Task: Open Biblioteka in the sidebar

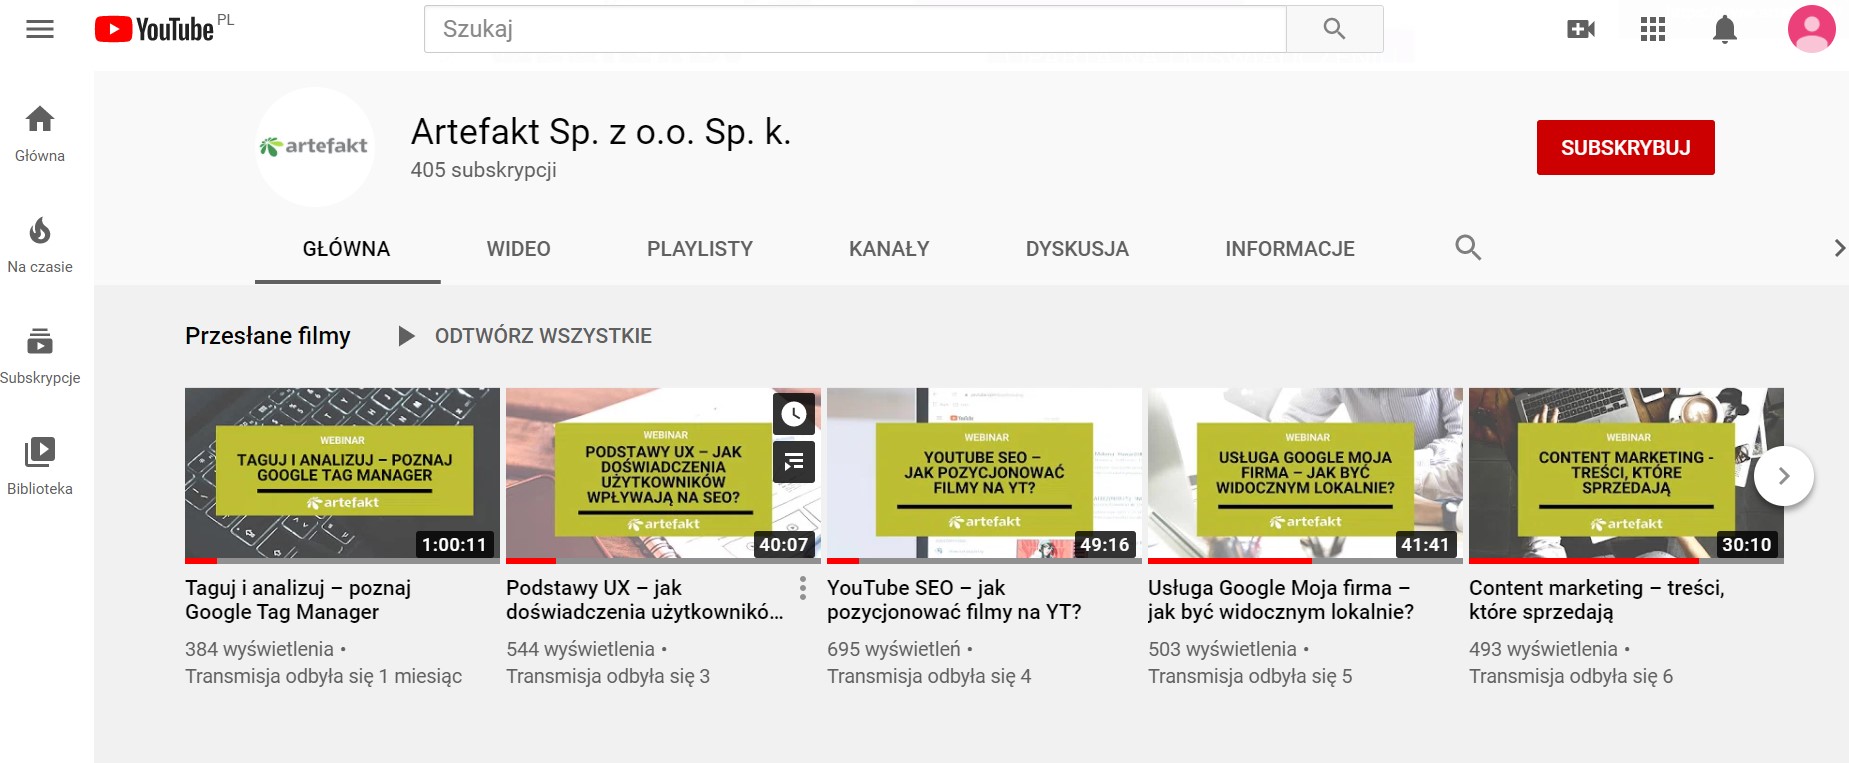Action: coord(40,467)
